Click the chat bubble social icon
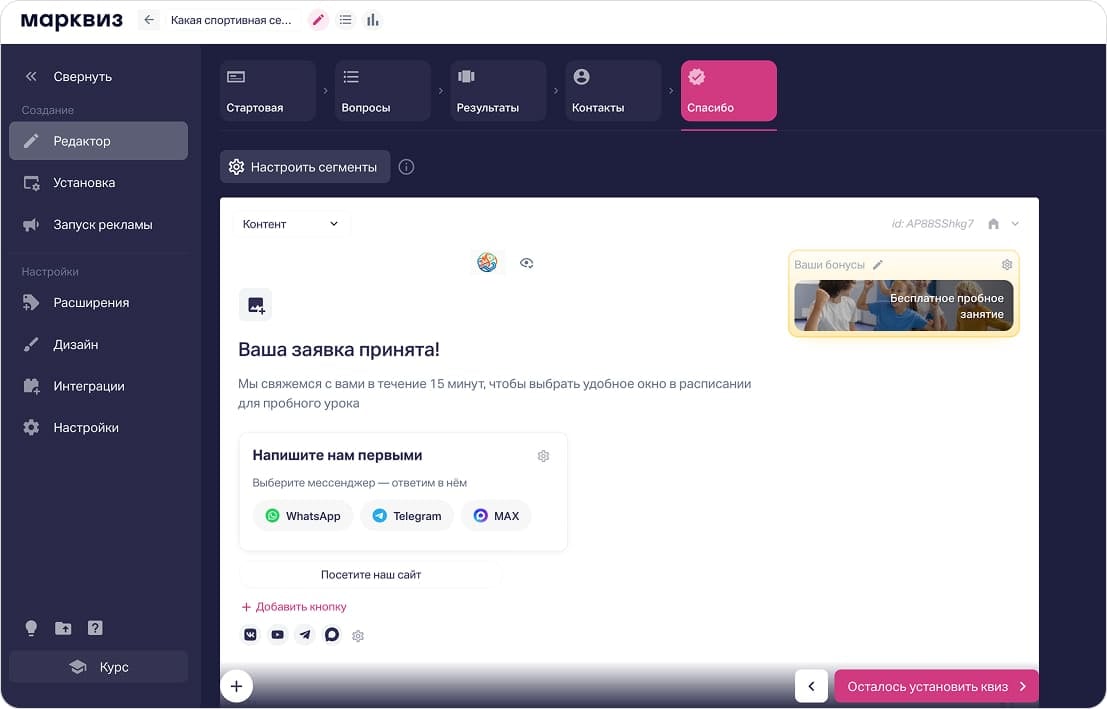This screenshot has width=1107, height=709. point(332,635)
